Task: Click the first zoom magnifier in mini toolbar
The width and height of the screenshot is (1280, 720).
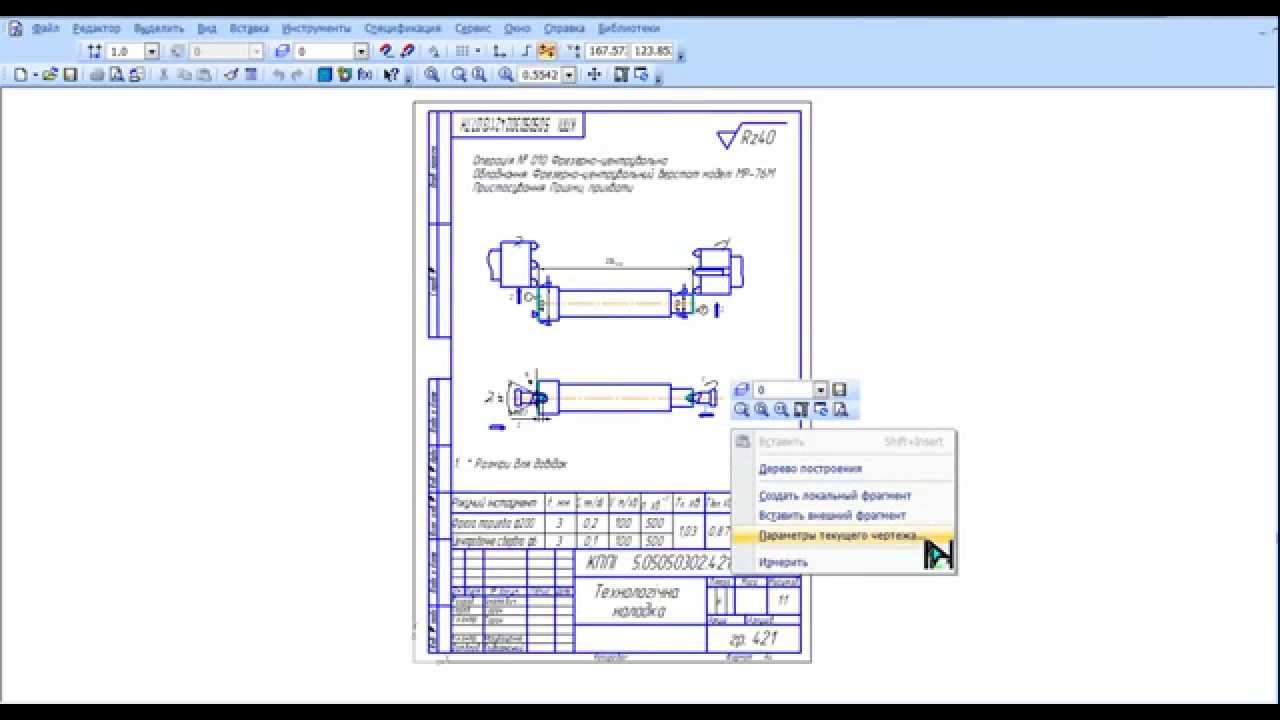Action: pos(741,409)
